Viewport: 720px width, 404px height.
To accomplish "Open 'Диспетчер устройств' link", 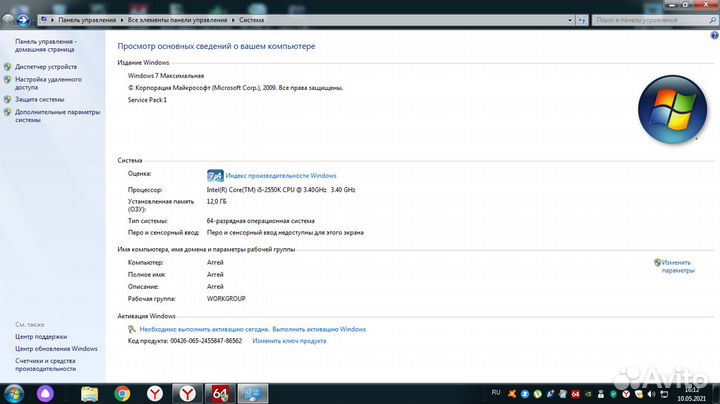I will click(x=46, y=67).
